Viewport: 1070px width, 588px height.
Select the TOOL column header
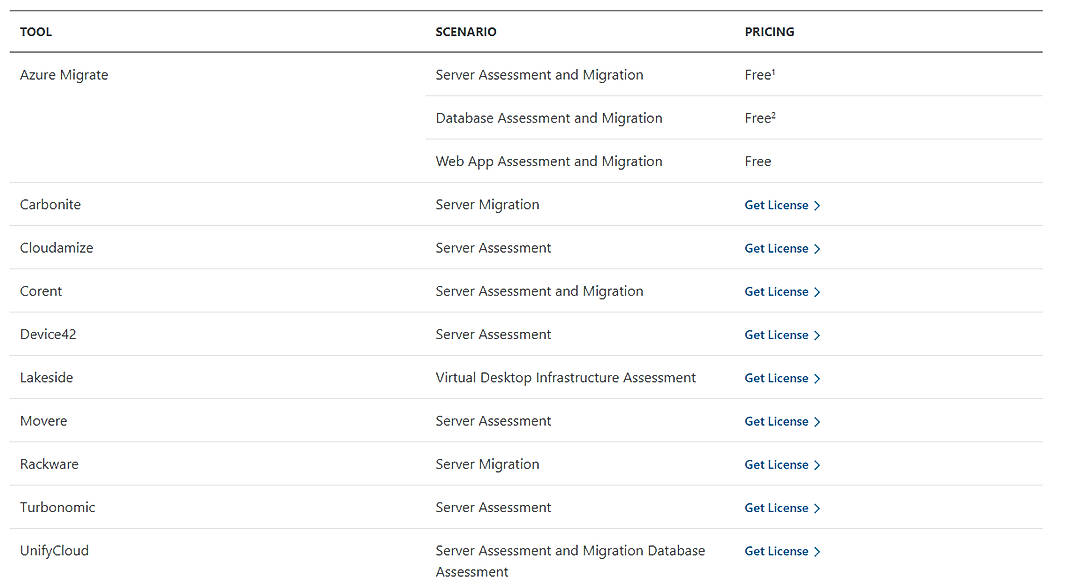(x=36, y=31)
